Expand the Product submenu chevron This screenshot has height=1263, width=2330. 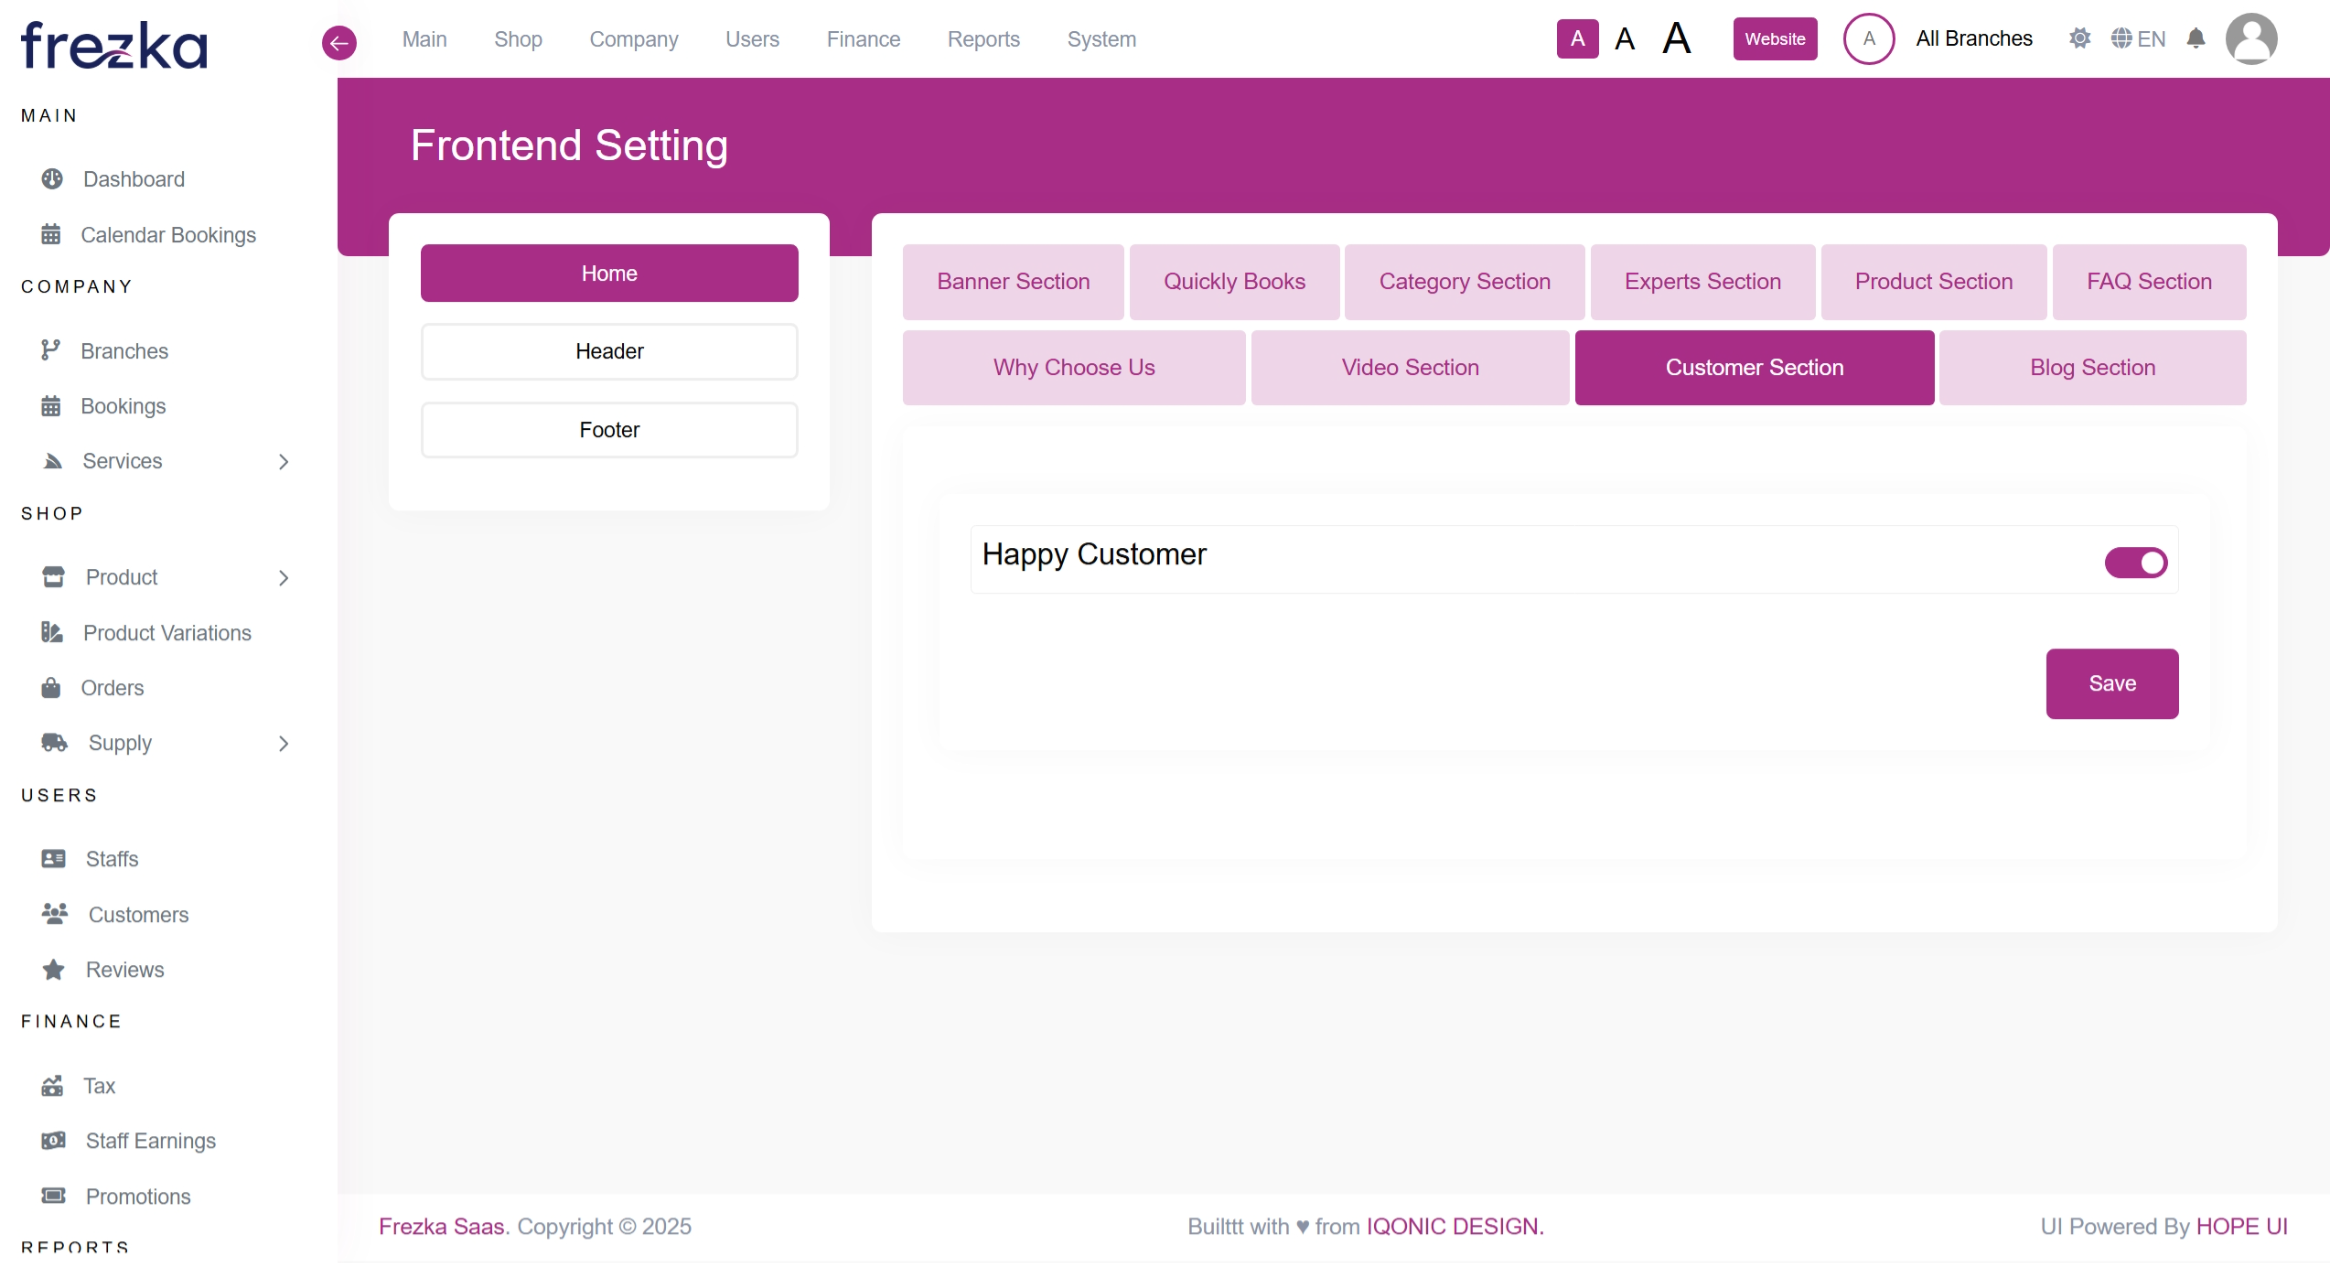tap(284, 578)
